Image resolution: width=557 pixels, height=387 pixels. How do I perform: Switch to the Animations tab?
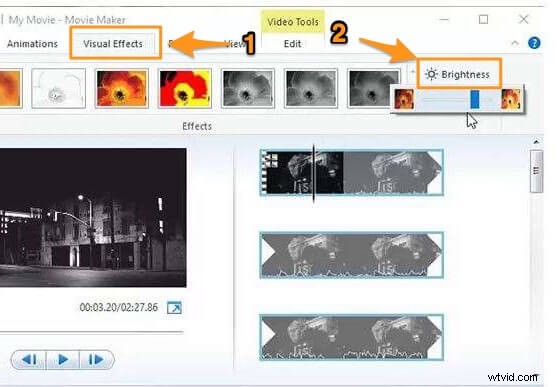click(x=32, y=44)
